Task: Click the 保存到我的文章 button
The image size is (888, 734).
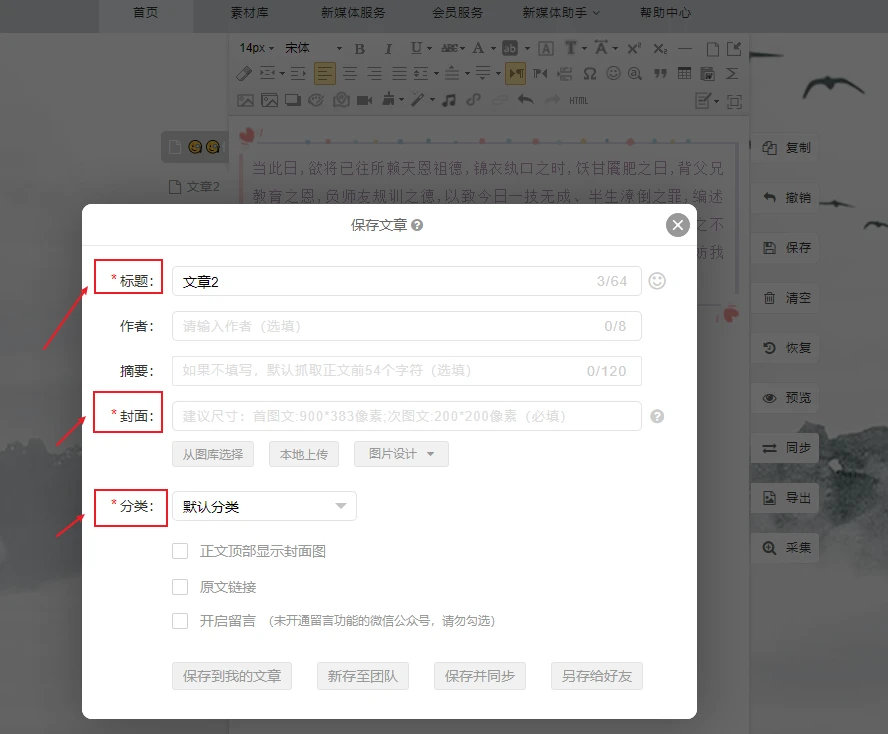Action: click(x=232, y=676)
